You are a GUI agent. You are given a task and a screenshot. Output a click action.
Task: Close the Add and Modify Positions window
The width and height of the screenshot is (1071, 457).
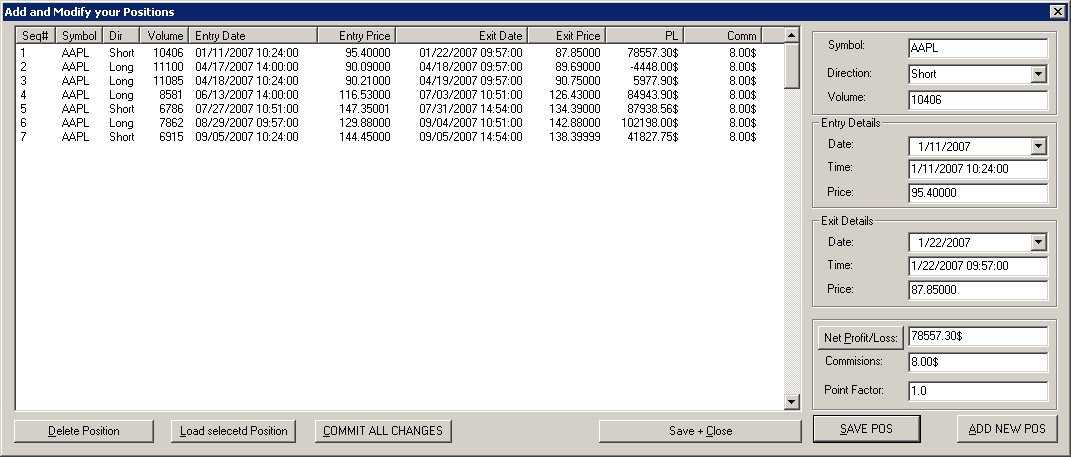(x=1057, y=12)
